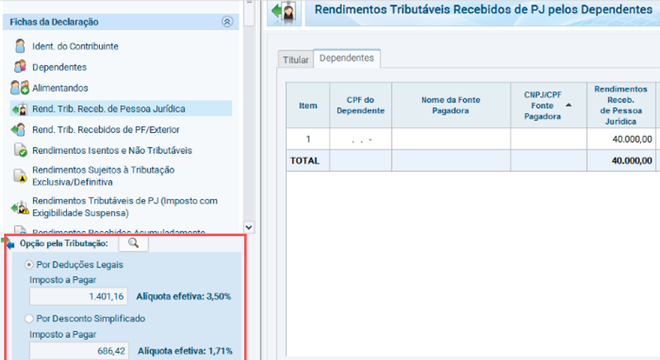Click header icon beside Rendimentos Tributáveis title
The width and height of the screenshot is (660, 360).
tap(285, 11)
